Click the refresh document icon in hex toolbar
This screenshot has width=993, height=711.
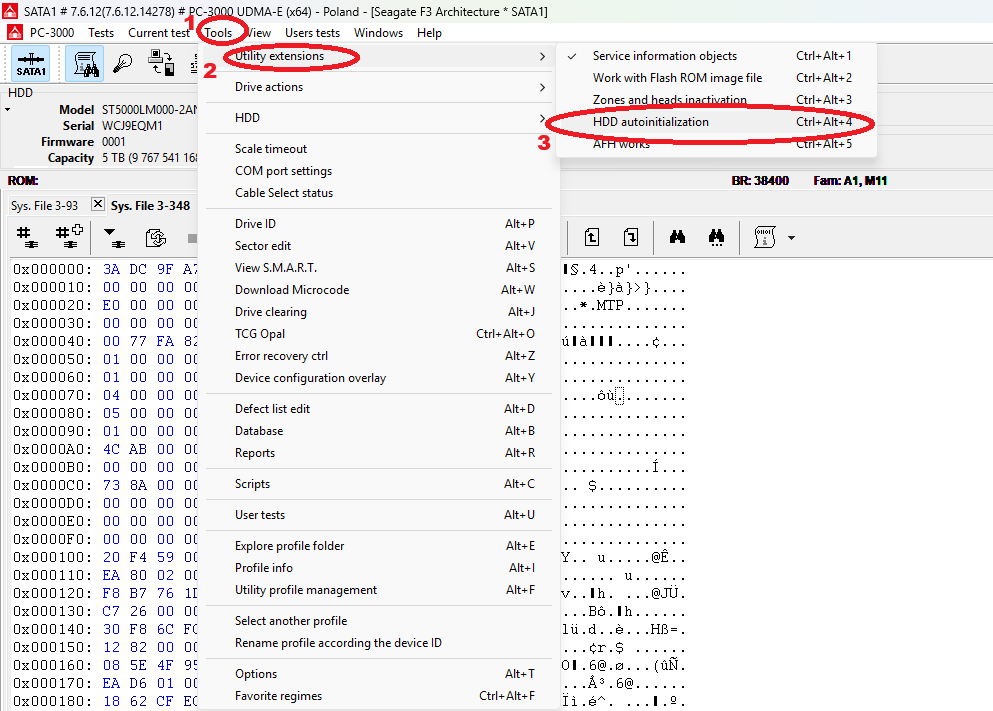click(x=155, y=238)
